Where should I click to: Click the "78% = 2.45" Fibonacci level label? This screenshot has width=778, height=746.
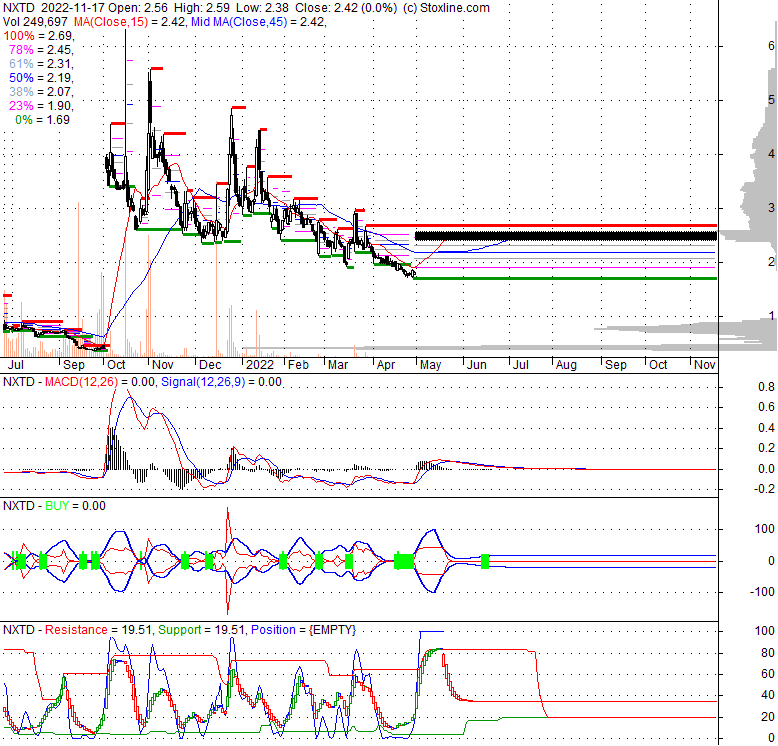pos(41,50)
